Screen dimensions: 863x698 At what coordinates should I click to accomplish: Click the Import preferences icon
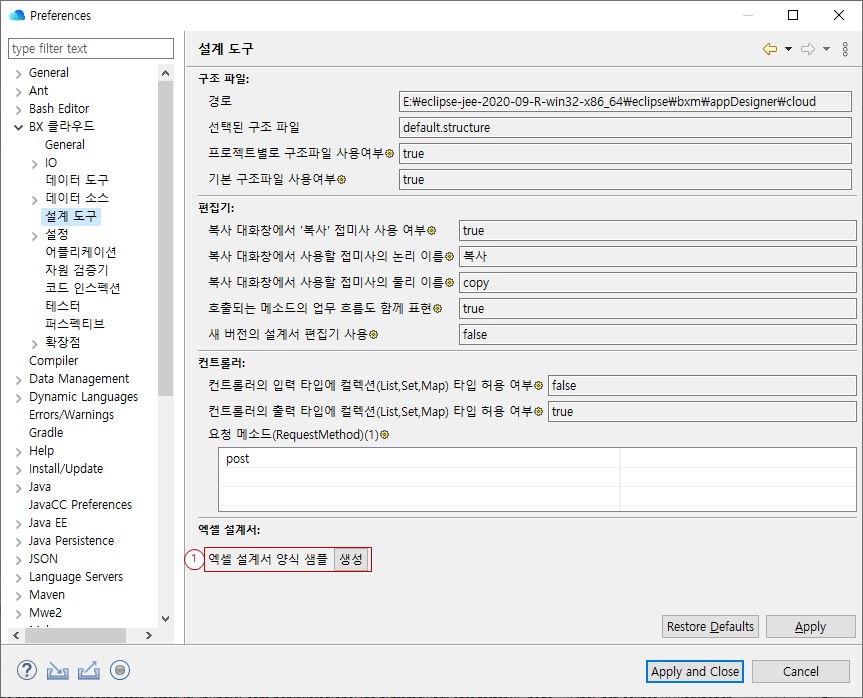58,671
